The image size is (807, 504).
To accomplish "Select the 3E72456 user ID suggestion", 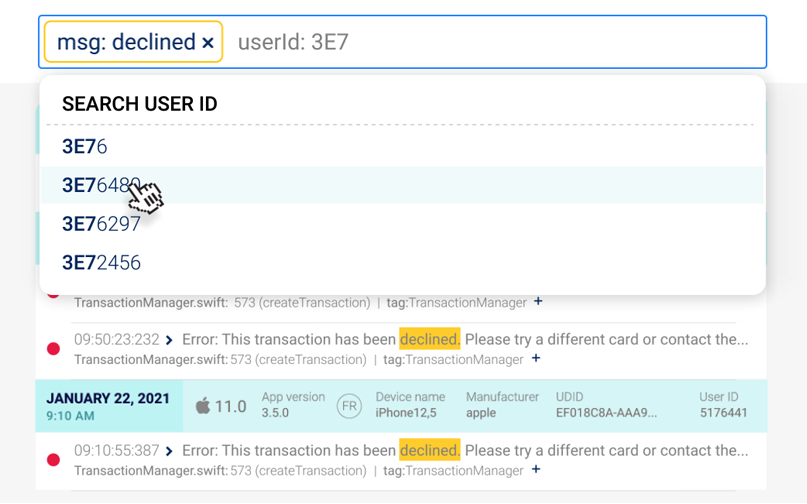I will pos(101,263).
